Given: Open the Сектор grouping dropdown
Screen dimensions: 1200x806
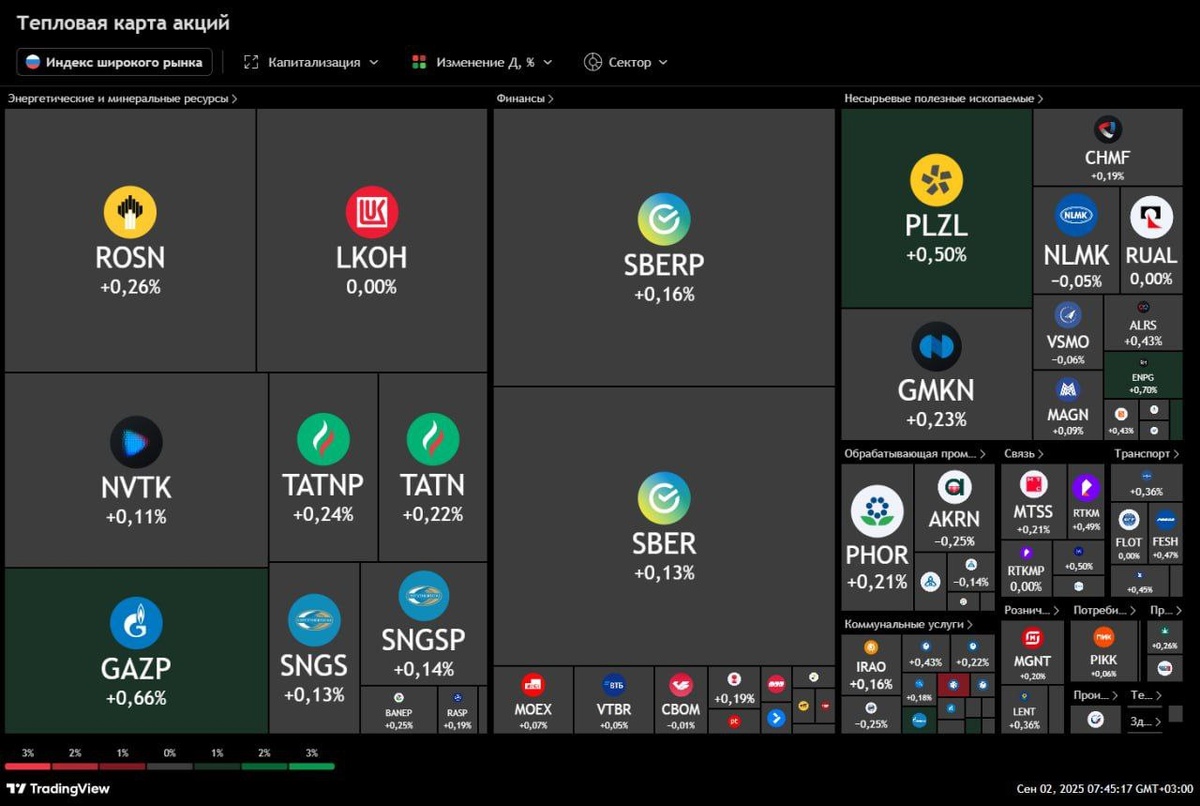Looking at the screenshot, I should [626, 62].
